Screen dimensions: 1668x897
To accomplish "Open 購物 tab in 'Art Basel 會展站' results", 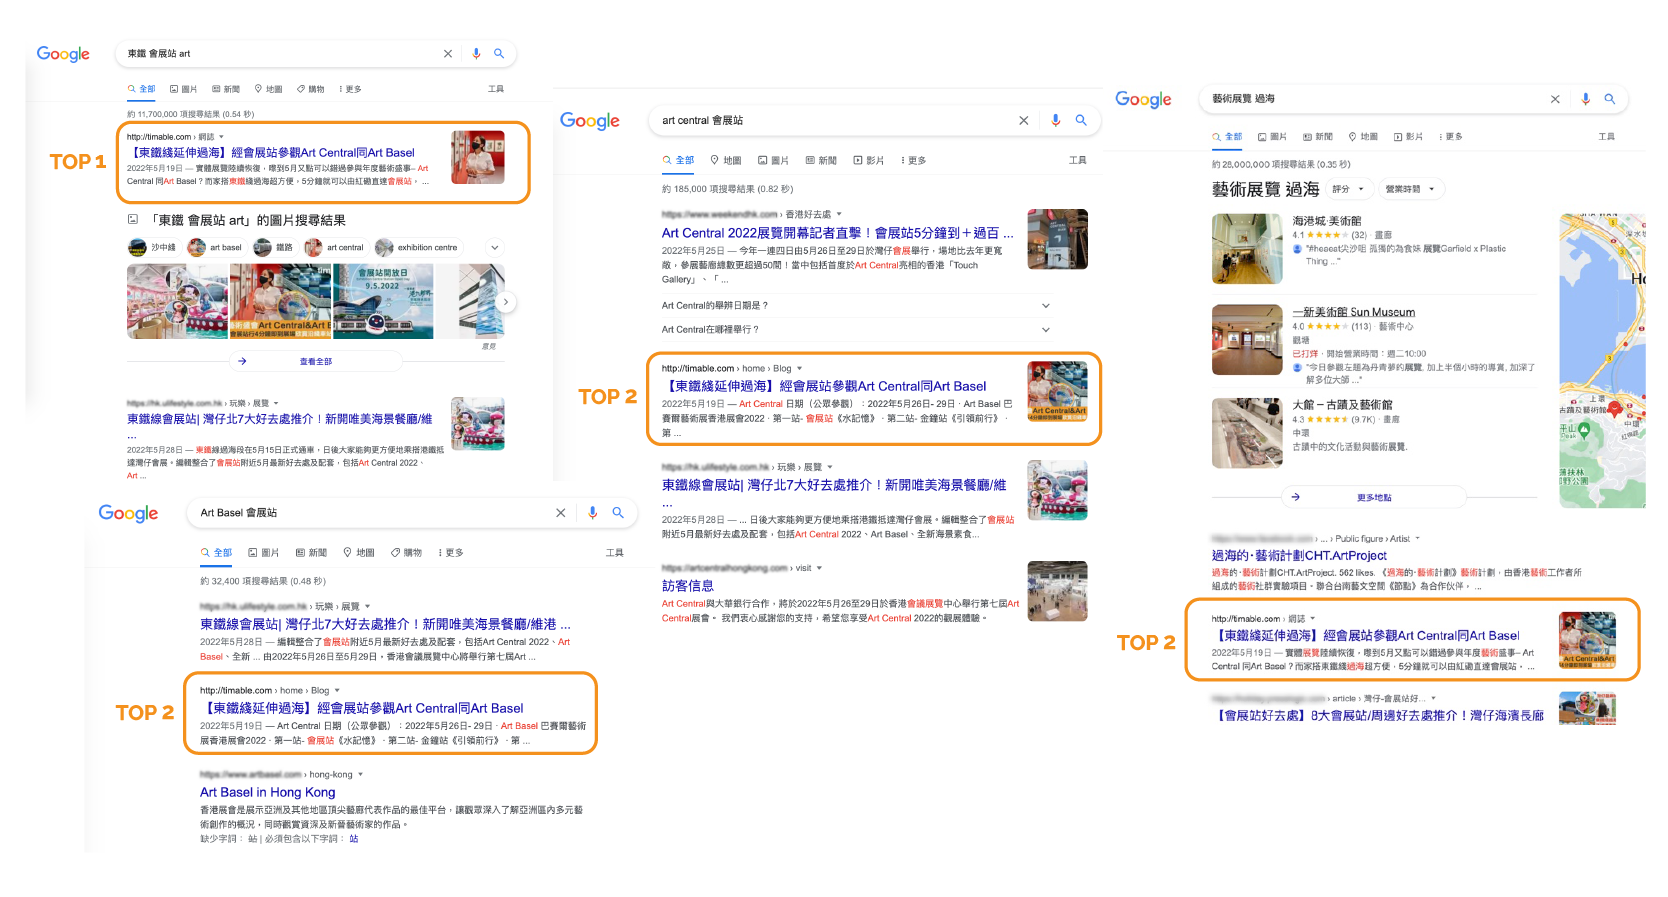I will pos(406,553).
